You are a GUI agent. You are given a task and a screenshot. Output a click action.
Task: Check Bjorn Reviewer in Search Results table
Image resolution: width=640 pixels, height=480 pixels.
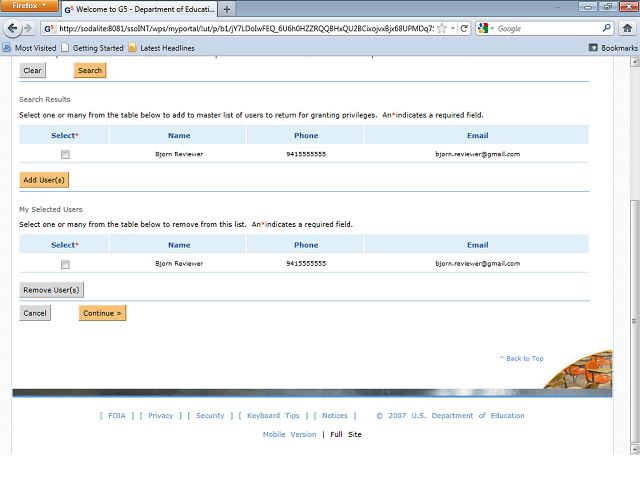coord(65,155)
